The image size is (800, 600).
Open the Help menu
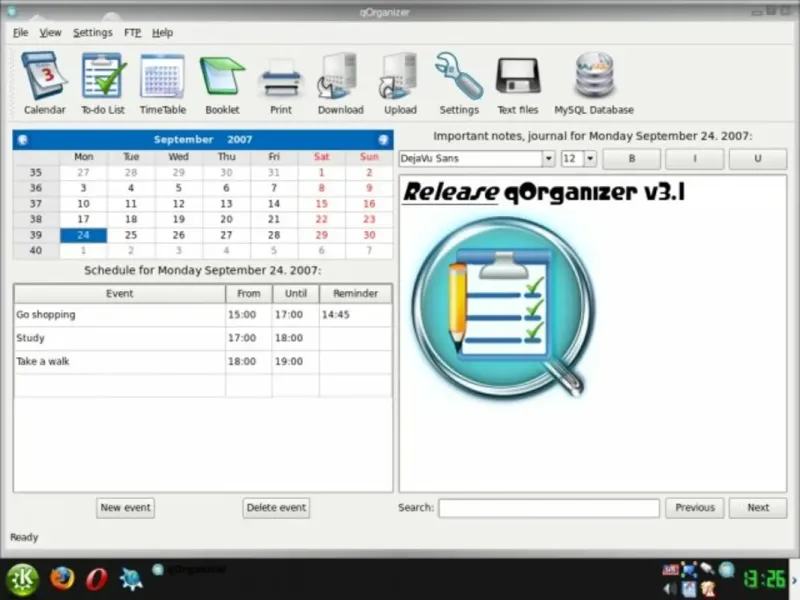click(x=162, y=33)
